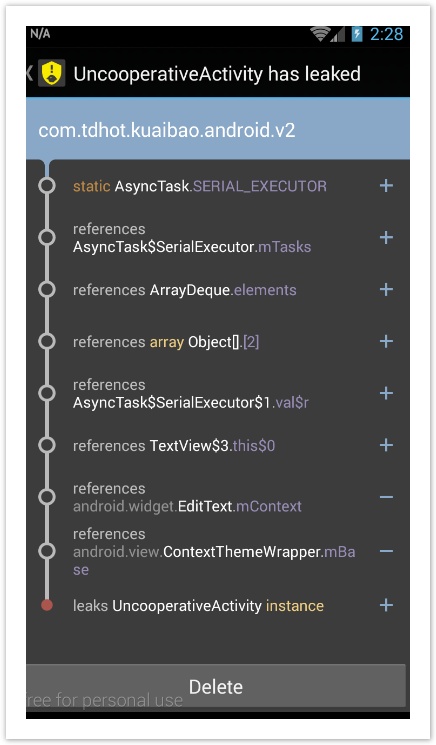Tap the SERIAL_EXECUTOR node circle
The width and height of the screenshot is (436, 745).
pos(47,185)
